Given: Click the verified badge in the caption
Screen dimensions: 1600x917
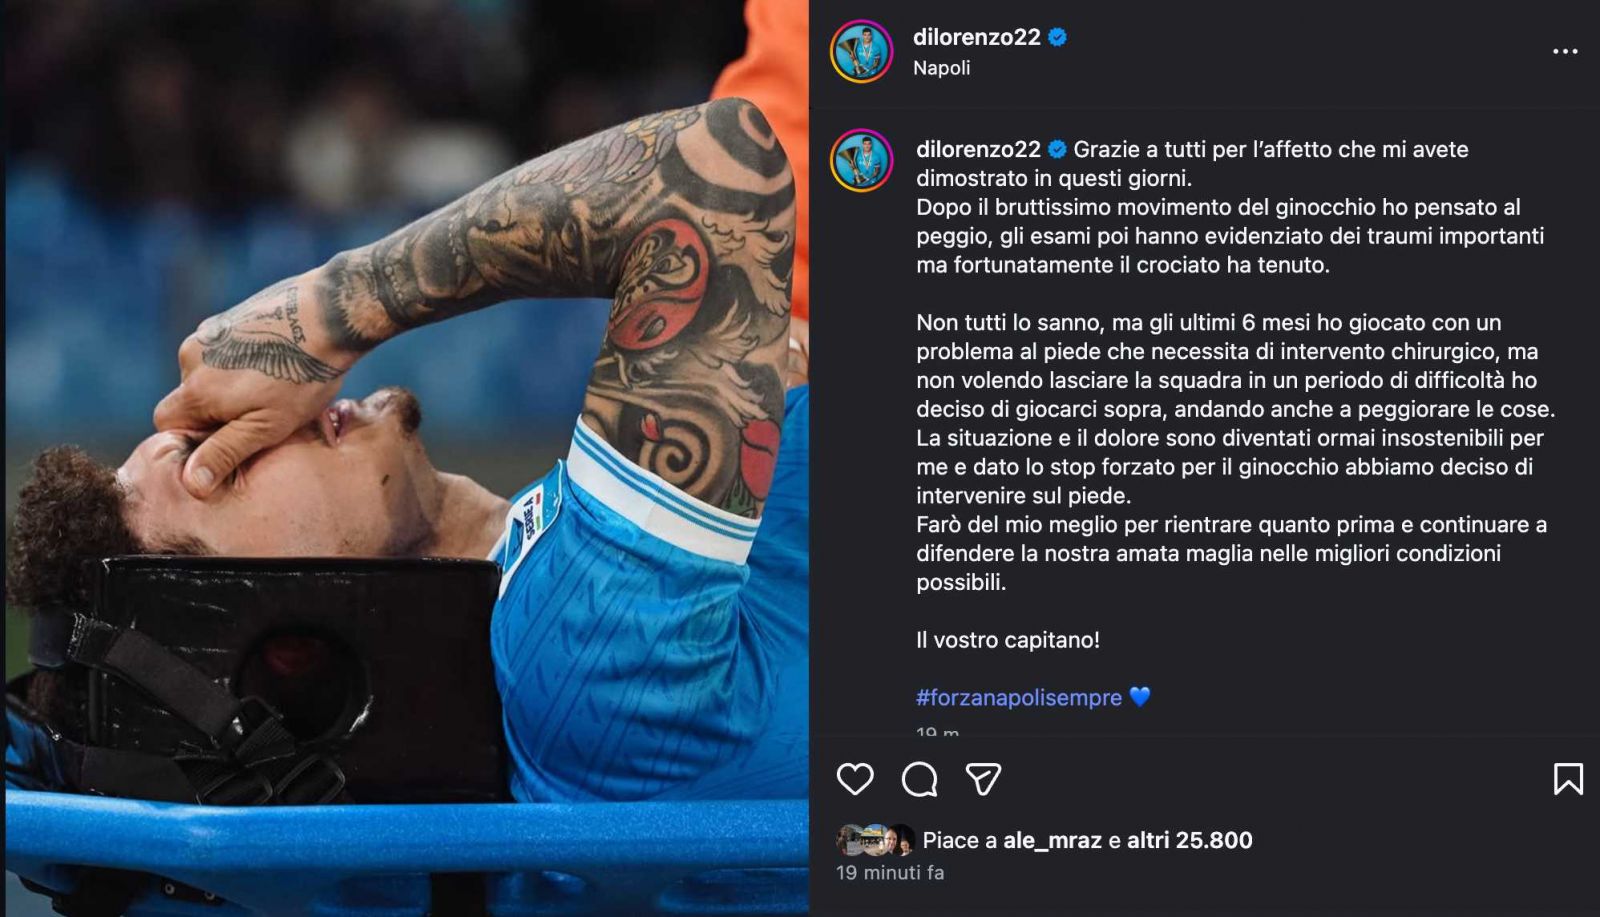Looking at the screenshot, I should [1057, 149].
